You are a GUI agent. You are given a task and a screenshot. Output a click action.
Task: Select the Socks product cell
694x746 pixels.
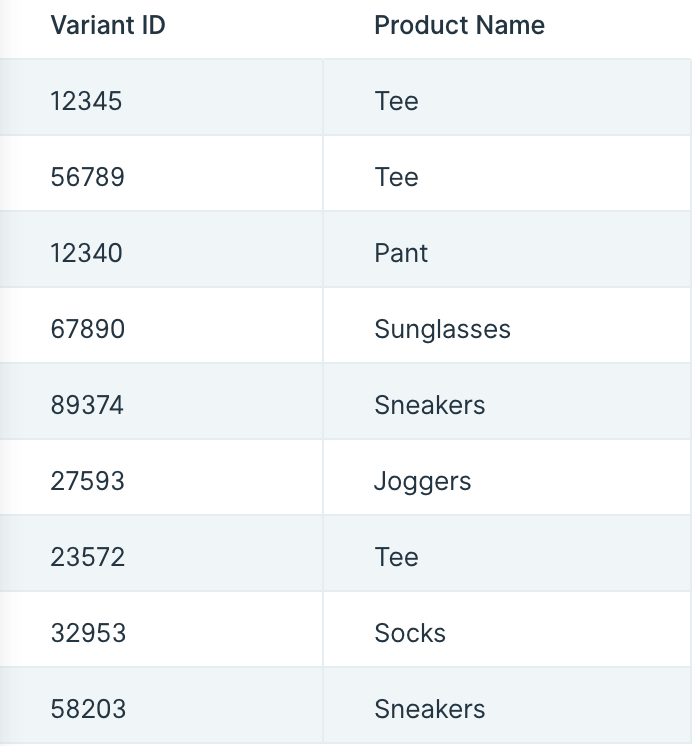tap(507, 629)
